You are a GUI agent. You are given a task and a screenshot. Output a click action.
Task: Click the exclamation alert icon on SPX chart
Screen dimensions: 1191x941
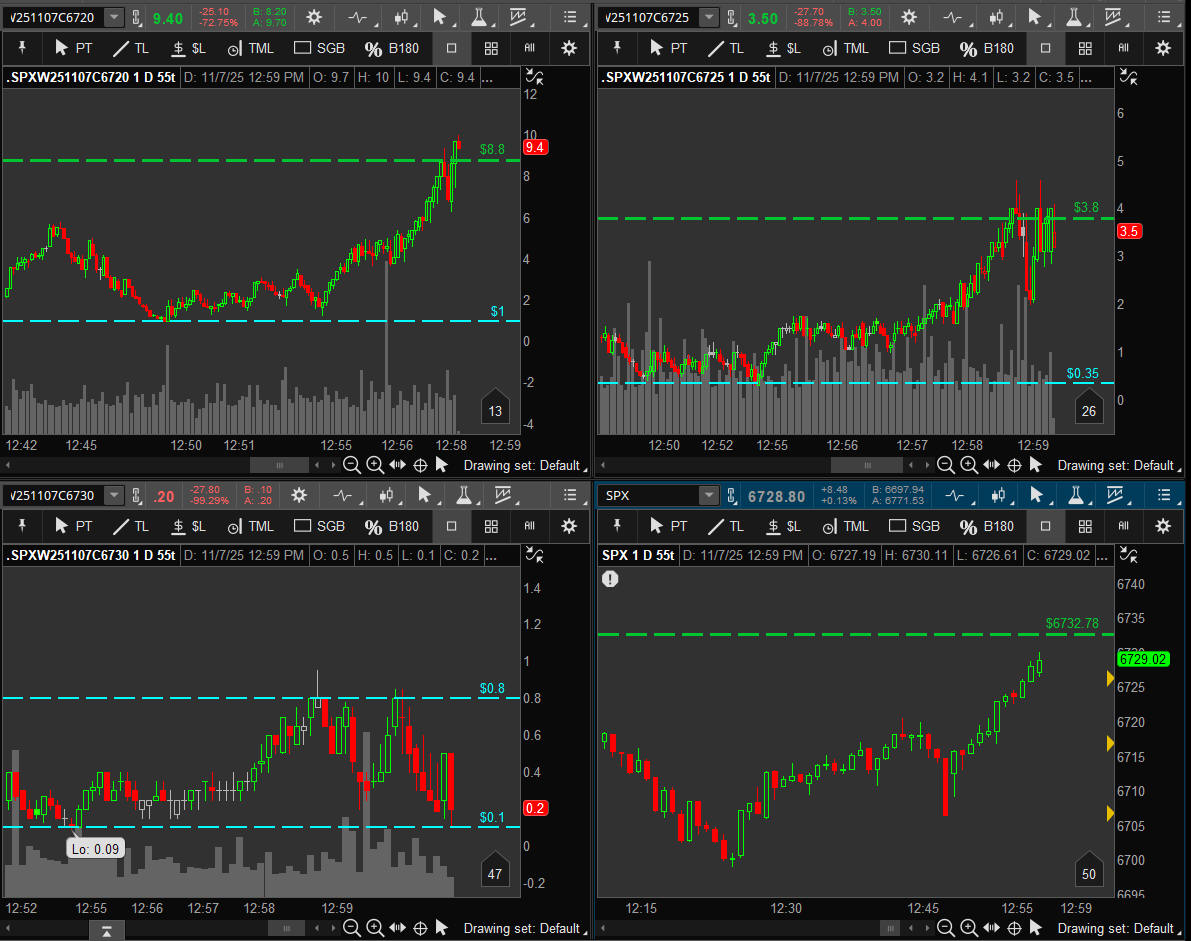(610, 578)
